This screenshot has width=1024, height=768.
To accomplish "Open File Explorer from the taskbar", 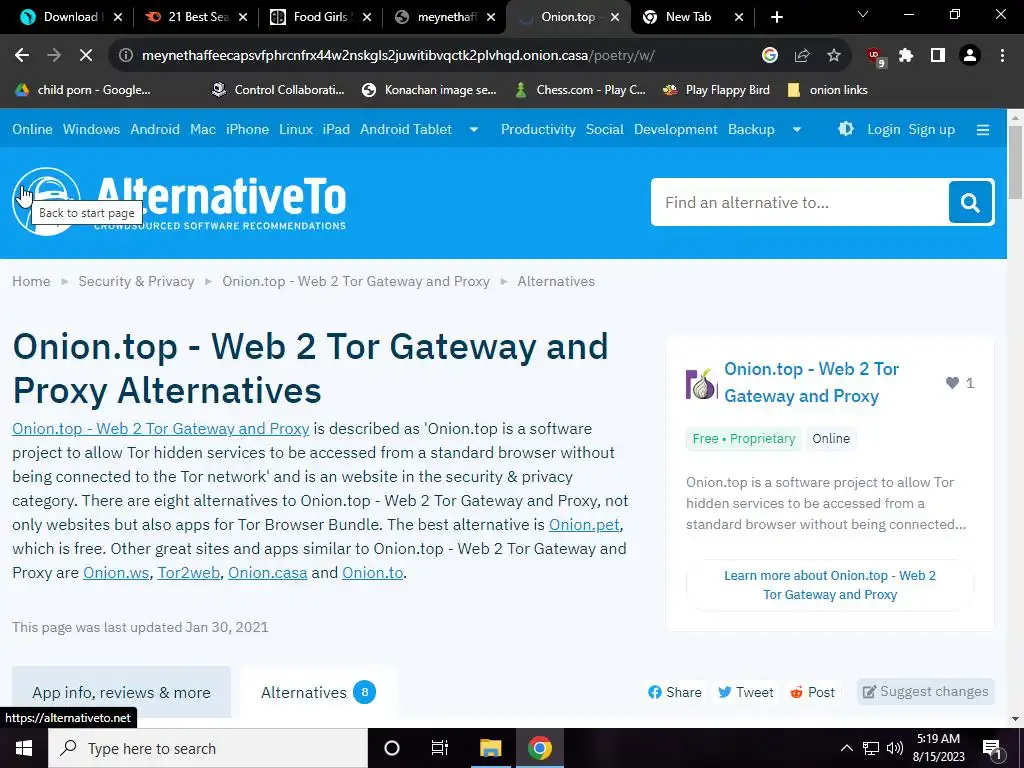I will pos(490,748).
